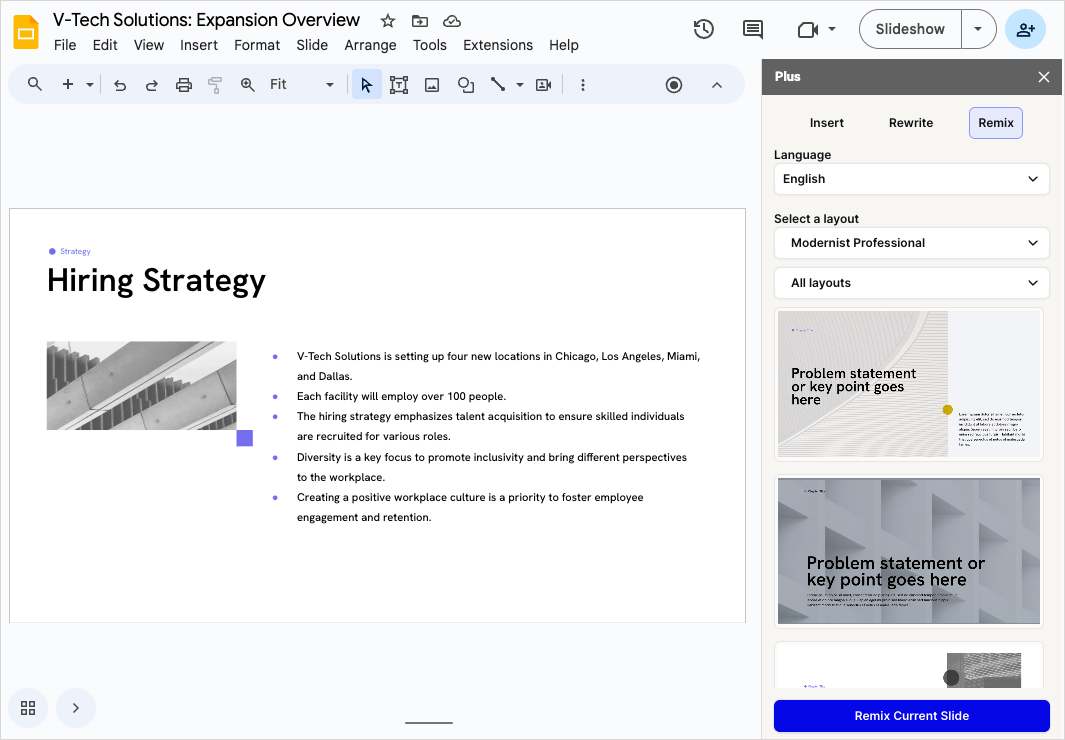This screenshot has width=1065, height=740.
Task: Open the Extensions menu
Action: click(498, 45)
